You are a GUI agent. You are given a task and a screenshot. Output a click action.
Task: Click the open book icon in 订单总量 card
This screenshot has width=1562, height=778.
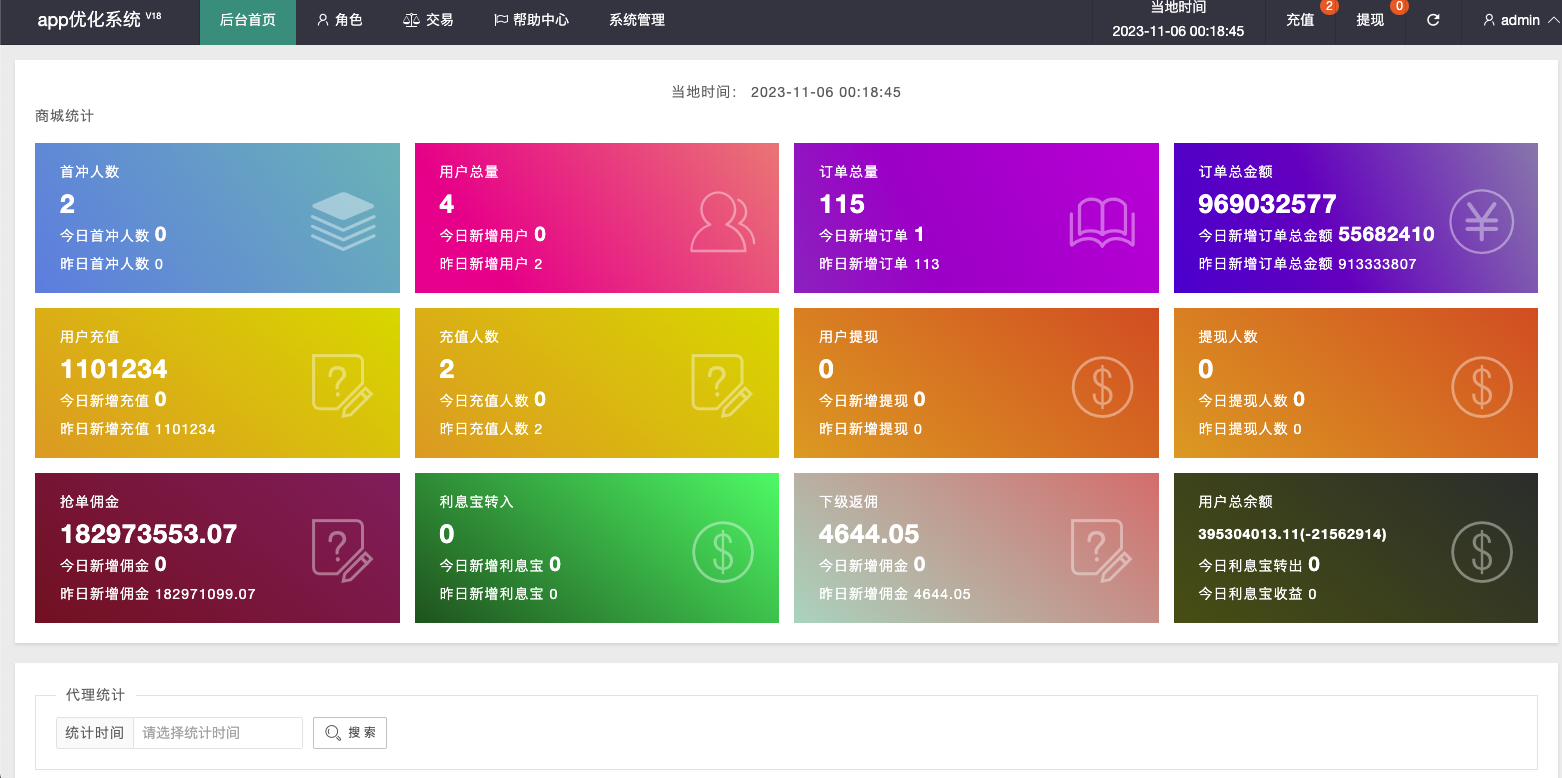tap(1102, 221)
